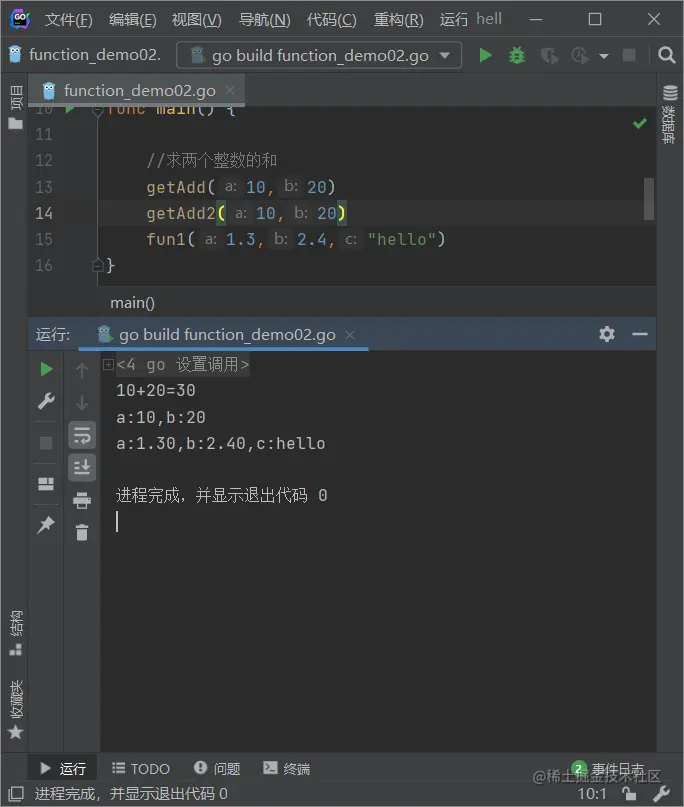Click the output line 10+20=30
The image size is (684, 807).
[155, 391]
